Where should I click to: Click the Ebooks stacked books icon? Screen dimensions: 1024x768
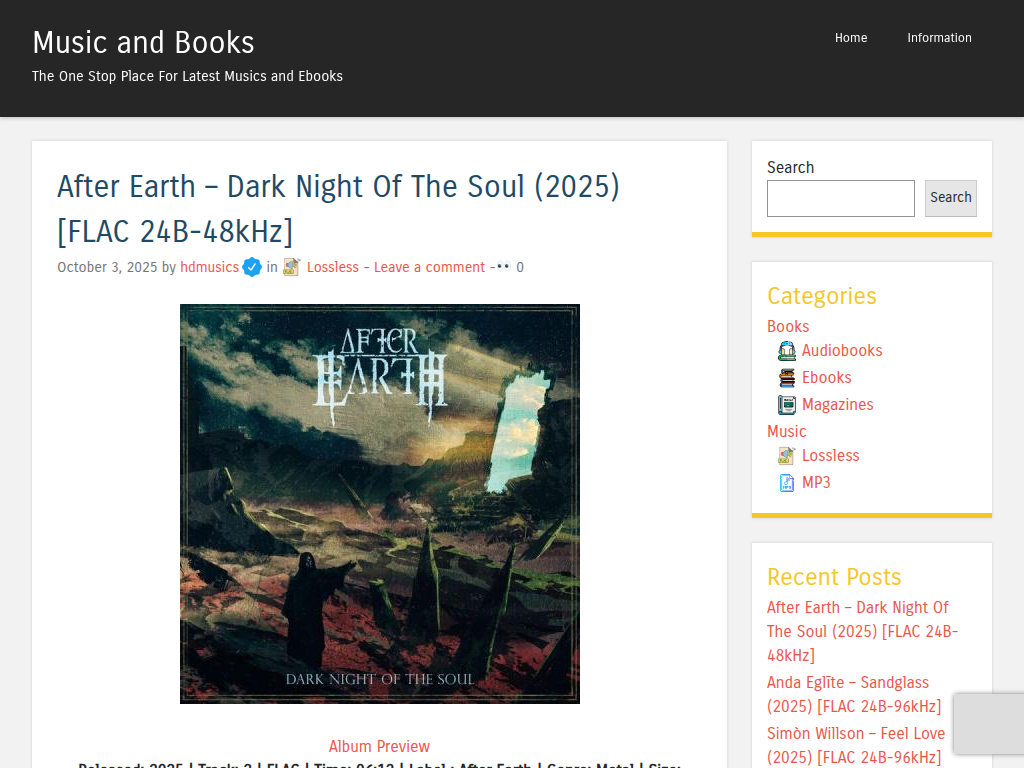[x=787, y=377]
